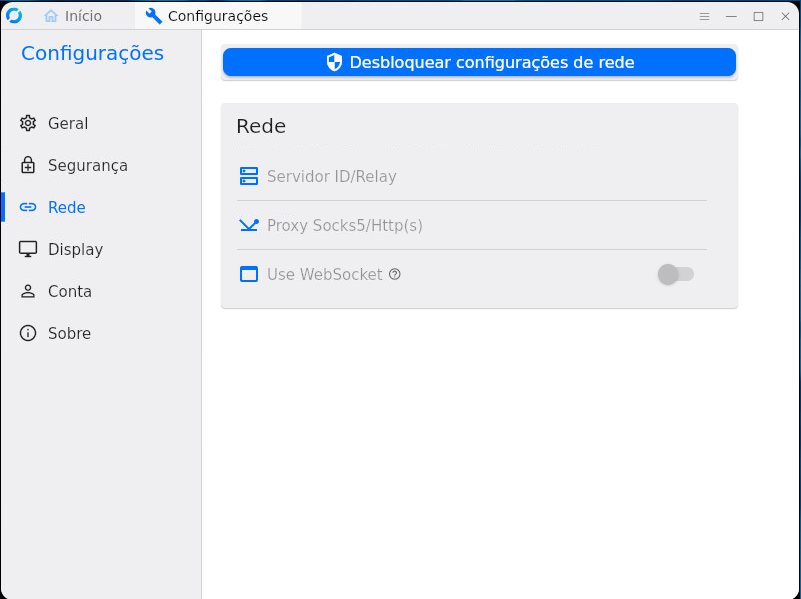The image size is (801, 599).
Task: Select the Rede link icon
Action: 28,207
